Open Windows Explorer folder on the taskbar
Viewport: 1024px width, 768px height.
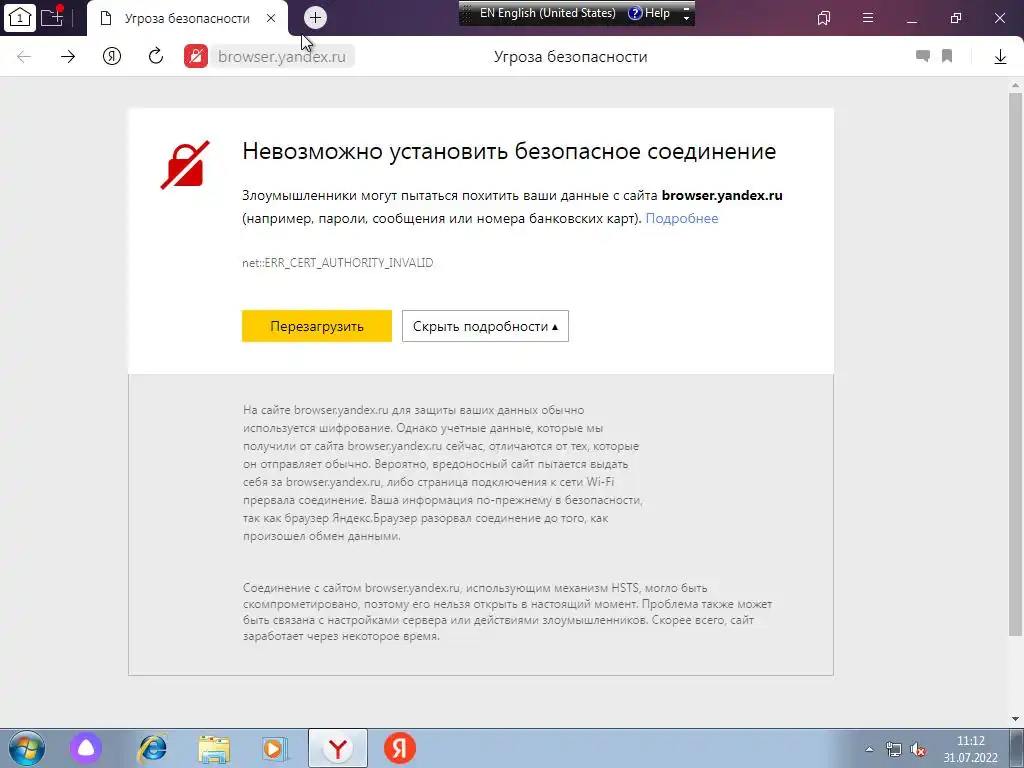pos(214,749)
